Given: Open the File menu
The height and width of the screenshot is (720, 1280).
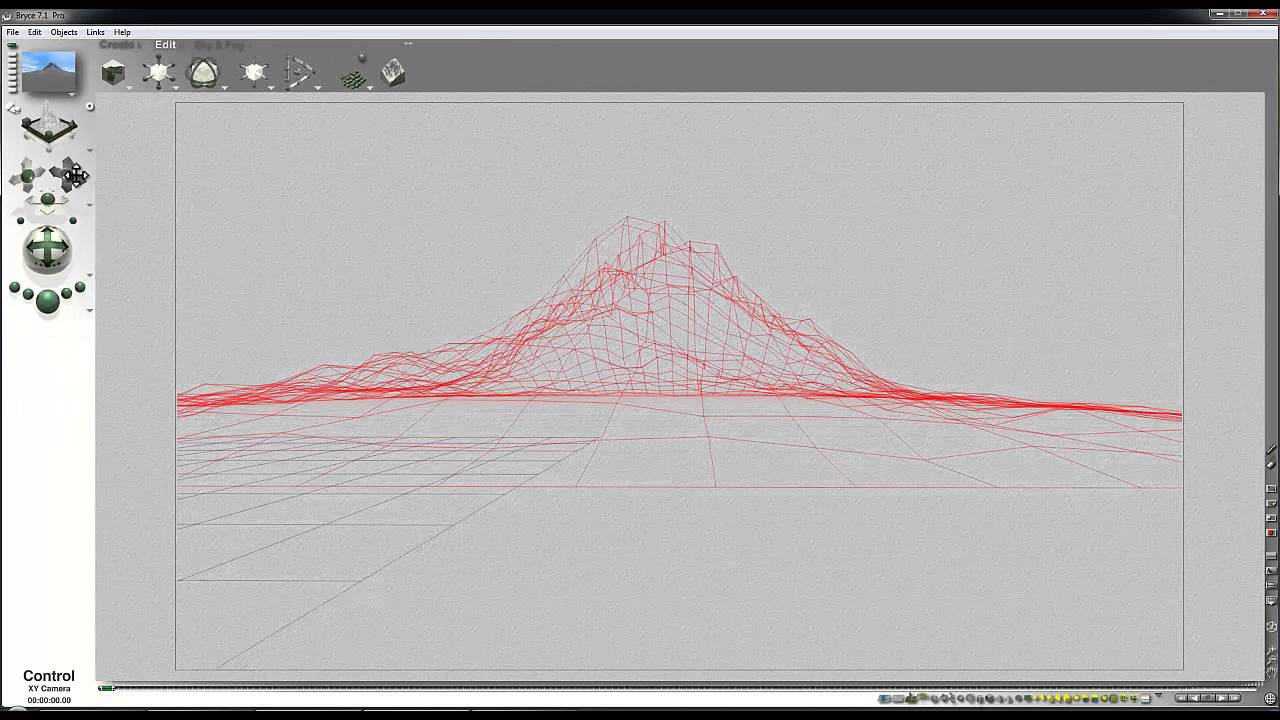Looking at the screenshot, I should click(x=13, y=32).
